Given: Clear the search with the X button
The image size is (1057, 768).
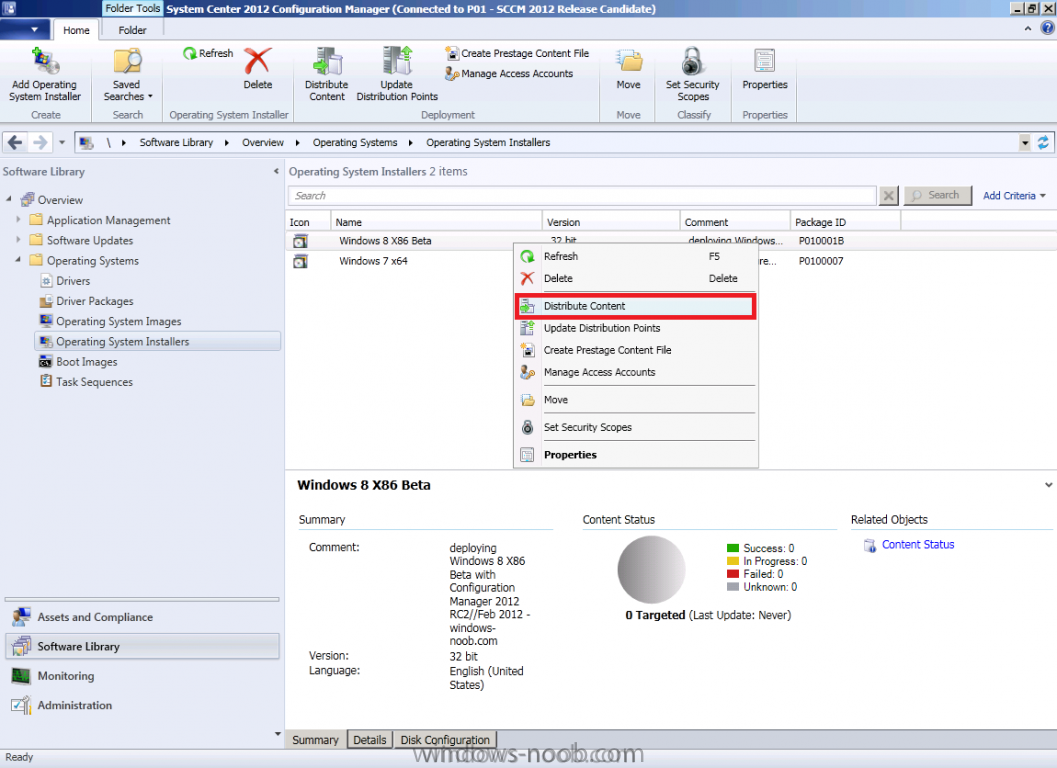Looking at the screenshot, I should pyautogui.click(x=889, y=196).
